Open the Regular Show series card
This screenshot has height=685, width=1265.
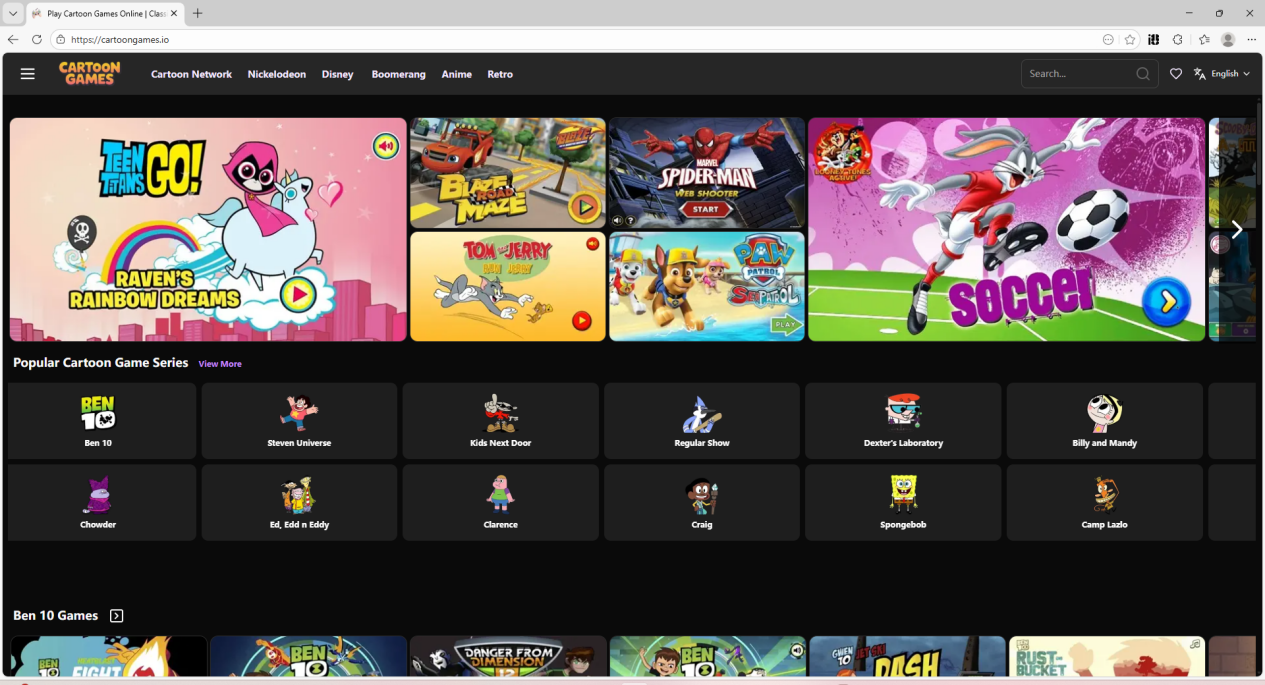pyautogui.click(x=702, y=421)
